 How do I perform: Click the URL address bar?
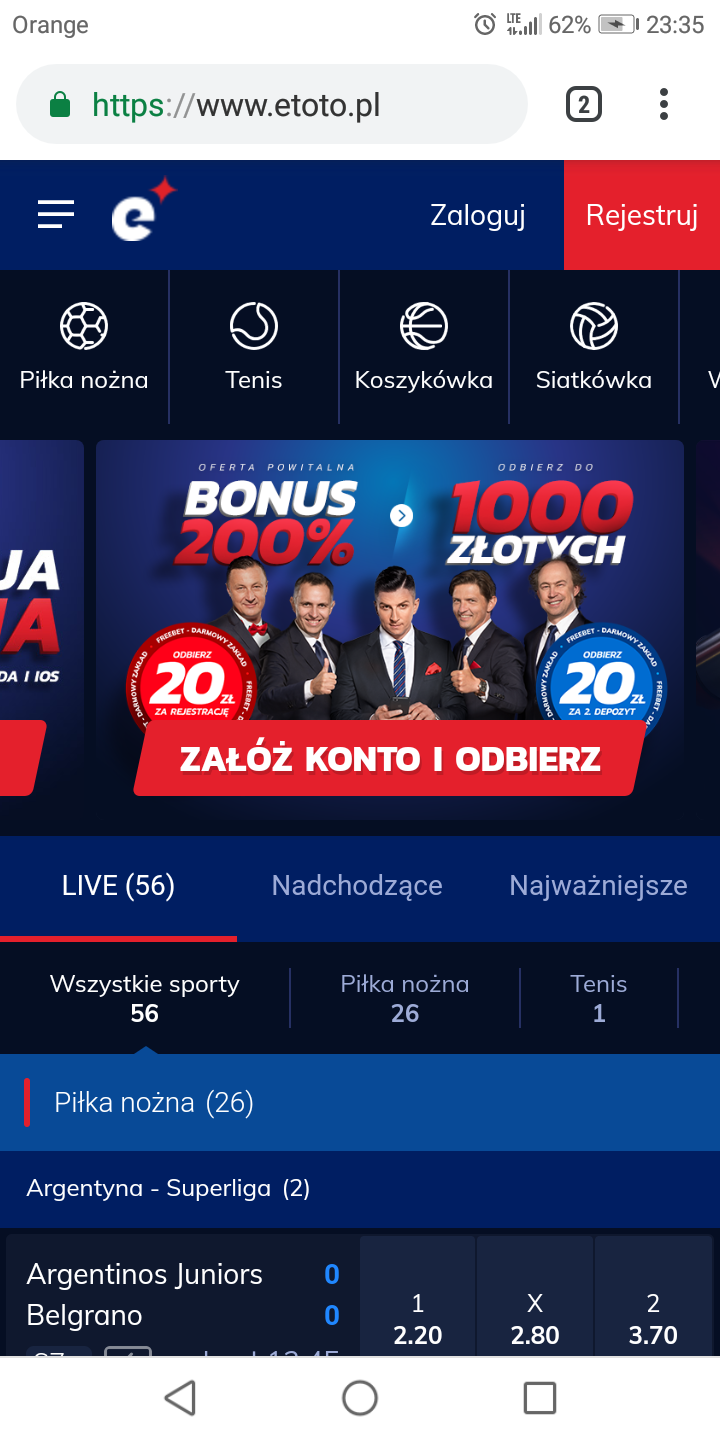pyautogui.click(x=272, y=105)
